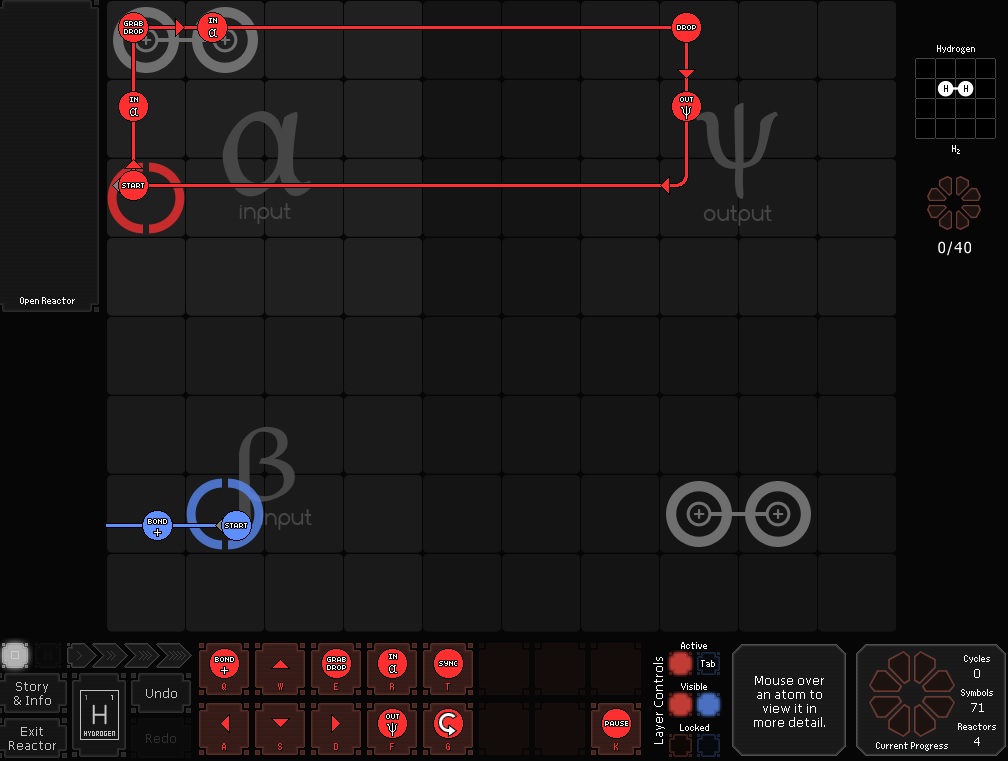Select the Pause instruction tool
Screen dimensions: 1008x761
(x=616, y=722)
